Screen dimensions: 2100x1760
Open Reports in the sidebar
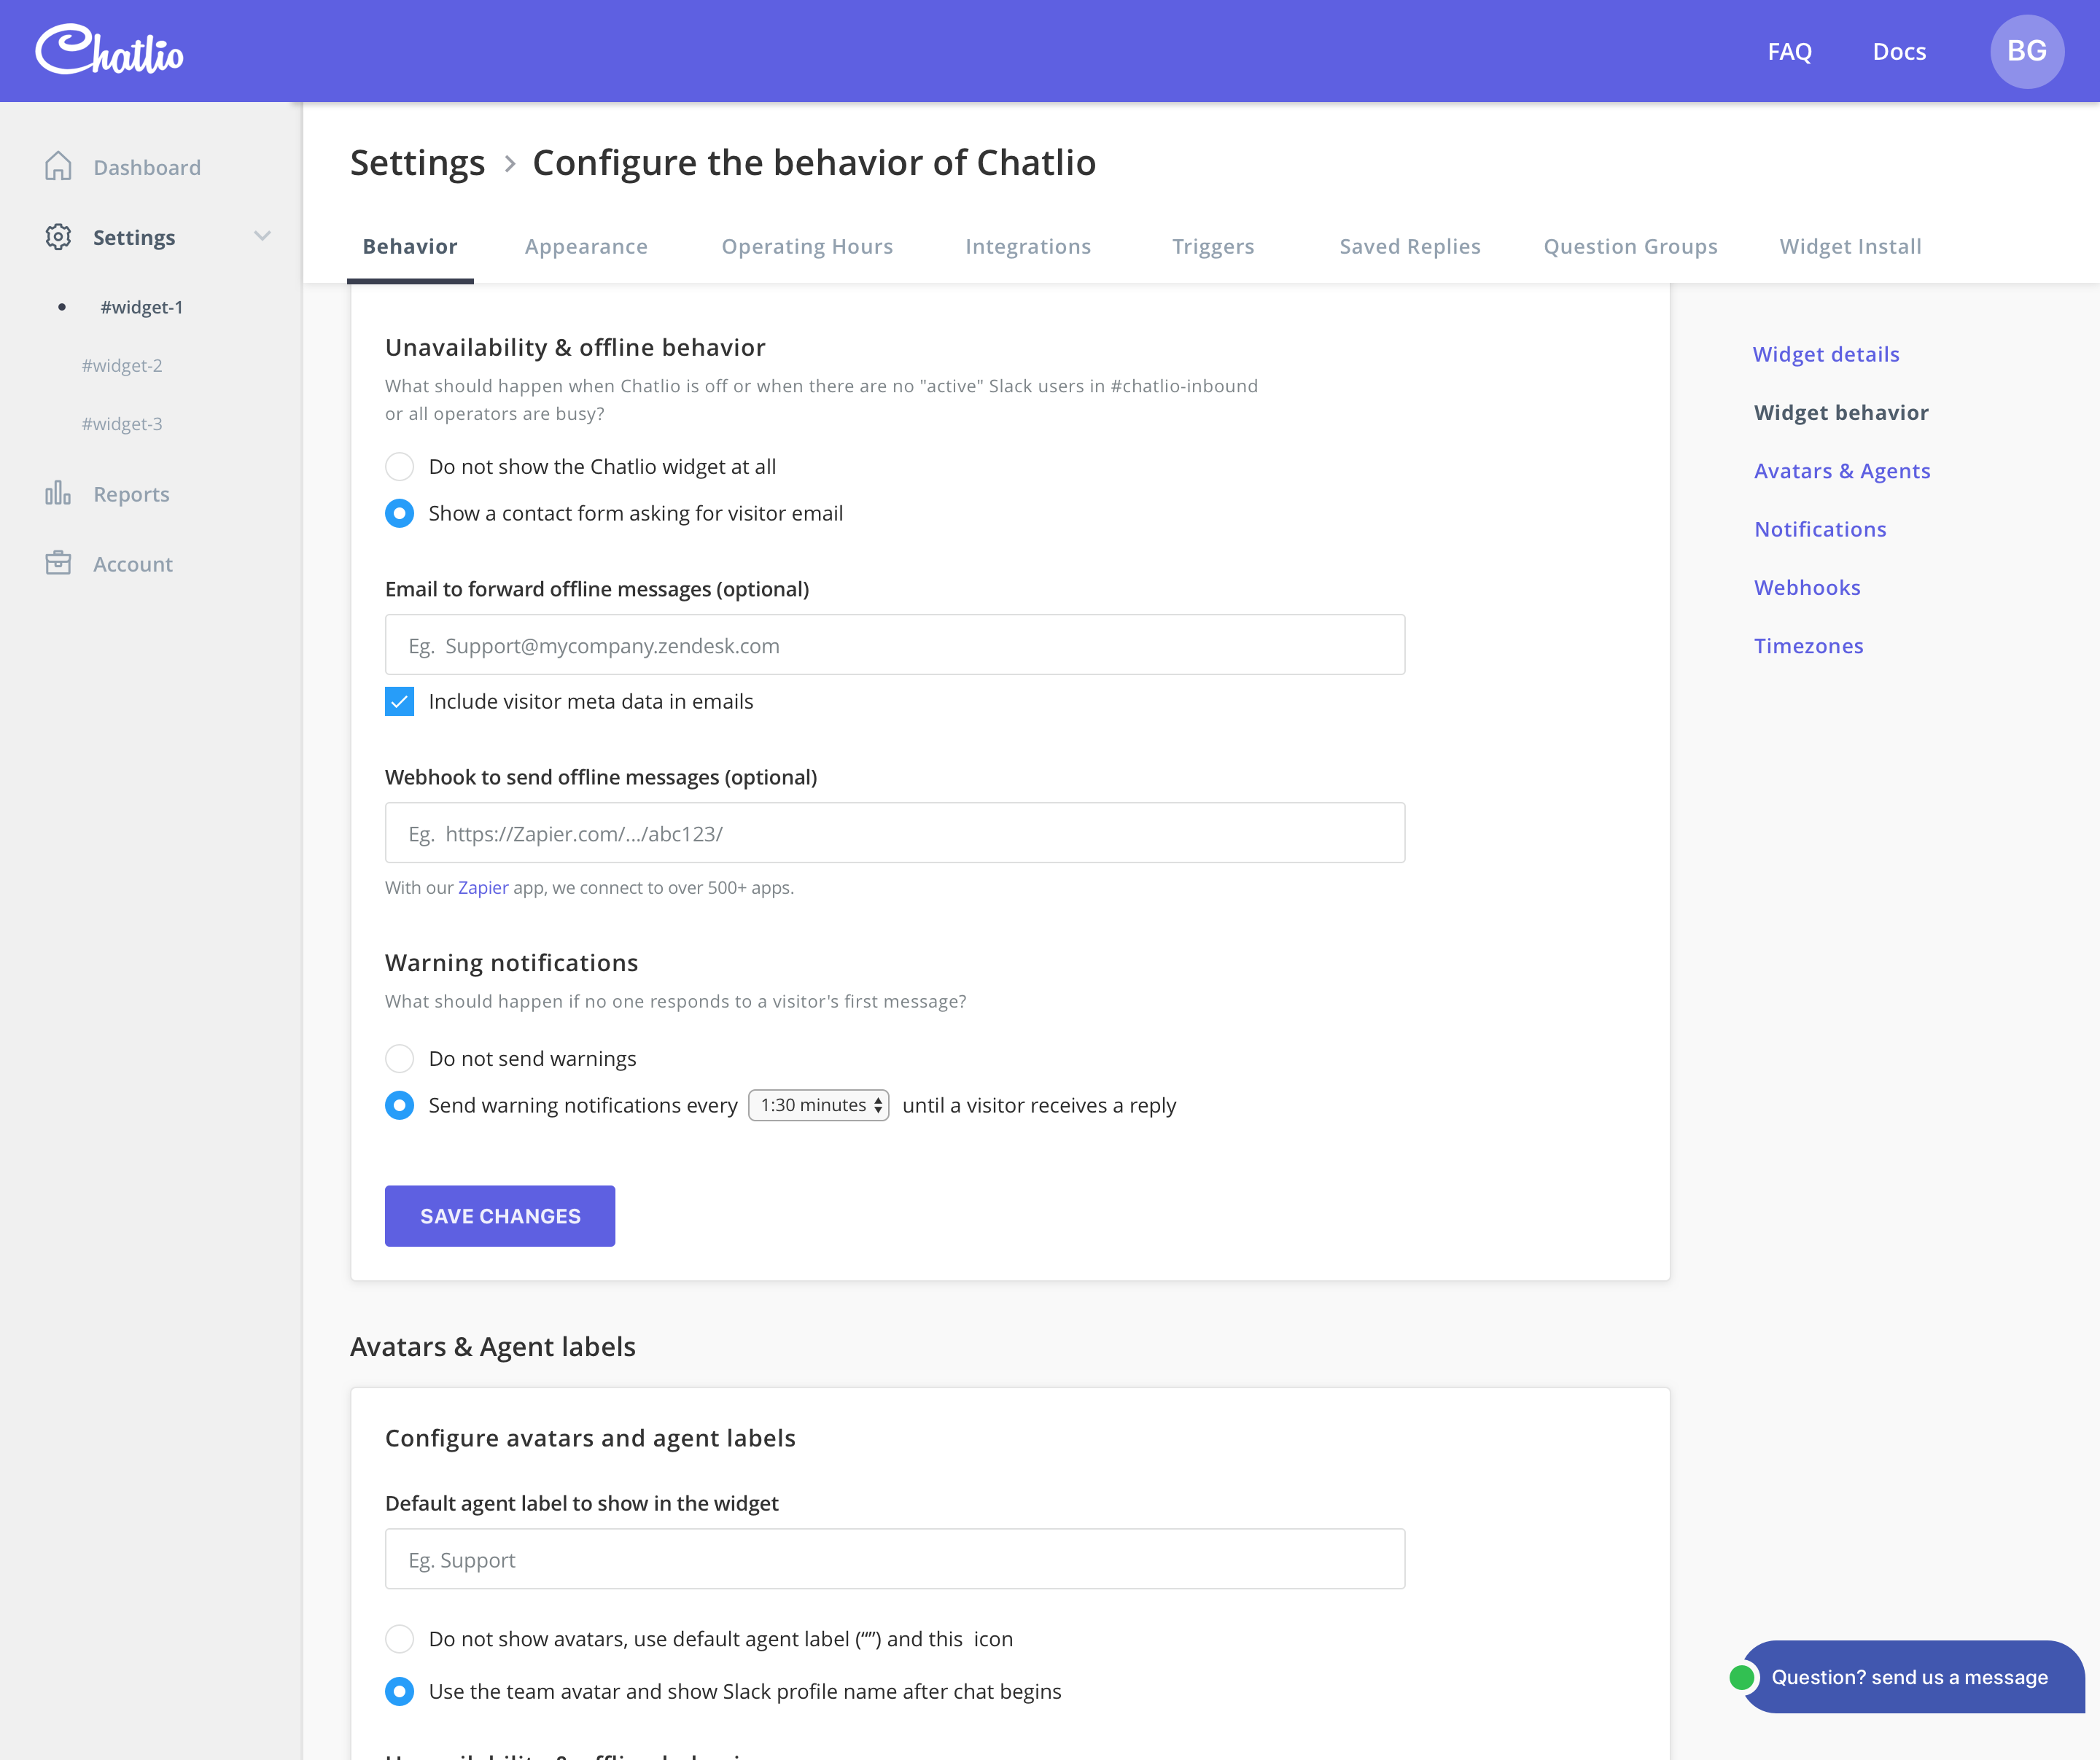coord(131,494)
